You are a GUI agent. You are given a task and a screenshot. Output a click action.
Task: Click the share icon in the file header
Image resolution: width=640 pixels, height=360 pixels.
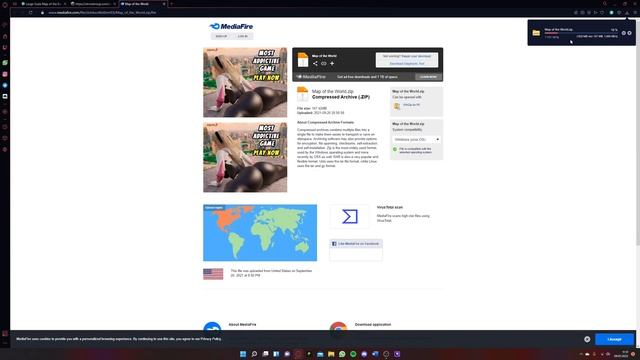(315, 63)
